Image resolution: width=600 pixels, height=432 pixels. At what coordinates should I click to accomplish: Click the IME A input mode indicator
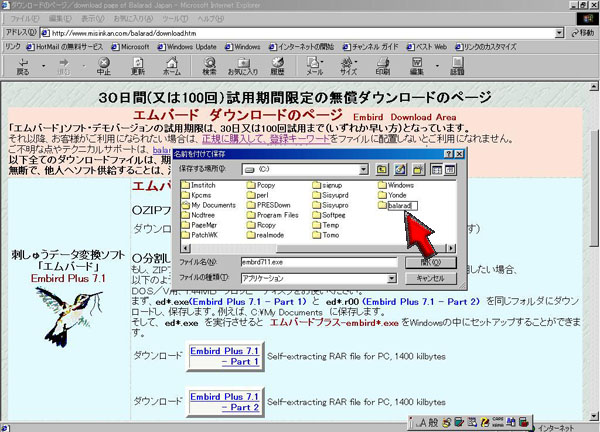tap(422, 422)
